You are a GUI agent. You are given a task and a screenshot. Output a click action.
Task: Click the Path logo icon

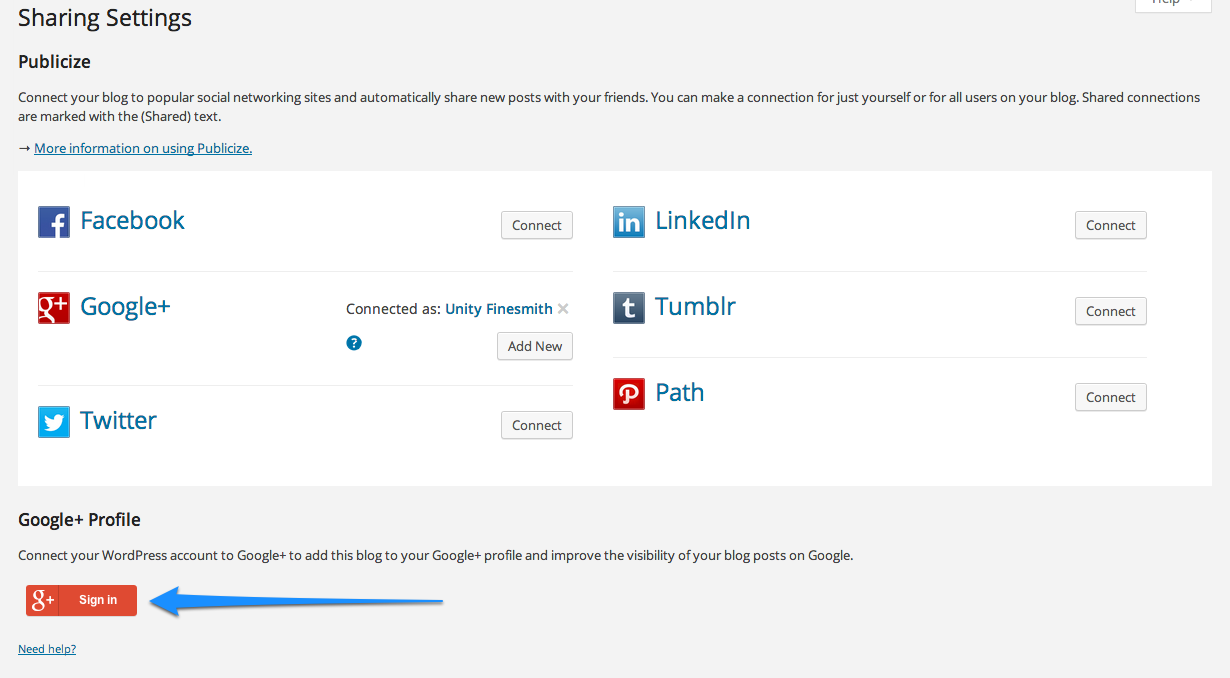[629, 394]
